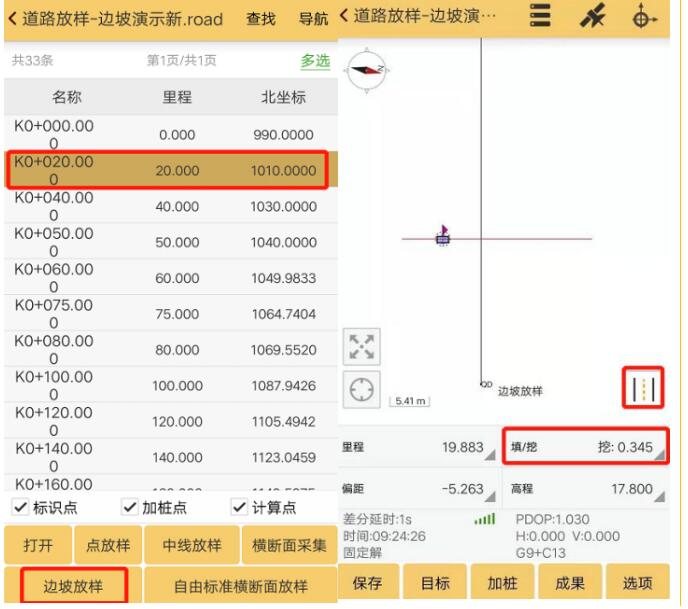Open 横断面采集 cross-section collection
Viewport: 688px width, 609px height.
pos(289,545)
